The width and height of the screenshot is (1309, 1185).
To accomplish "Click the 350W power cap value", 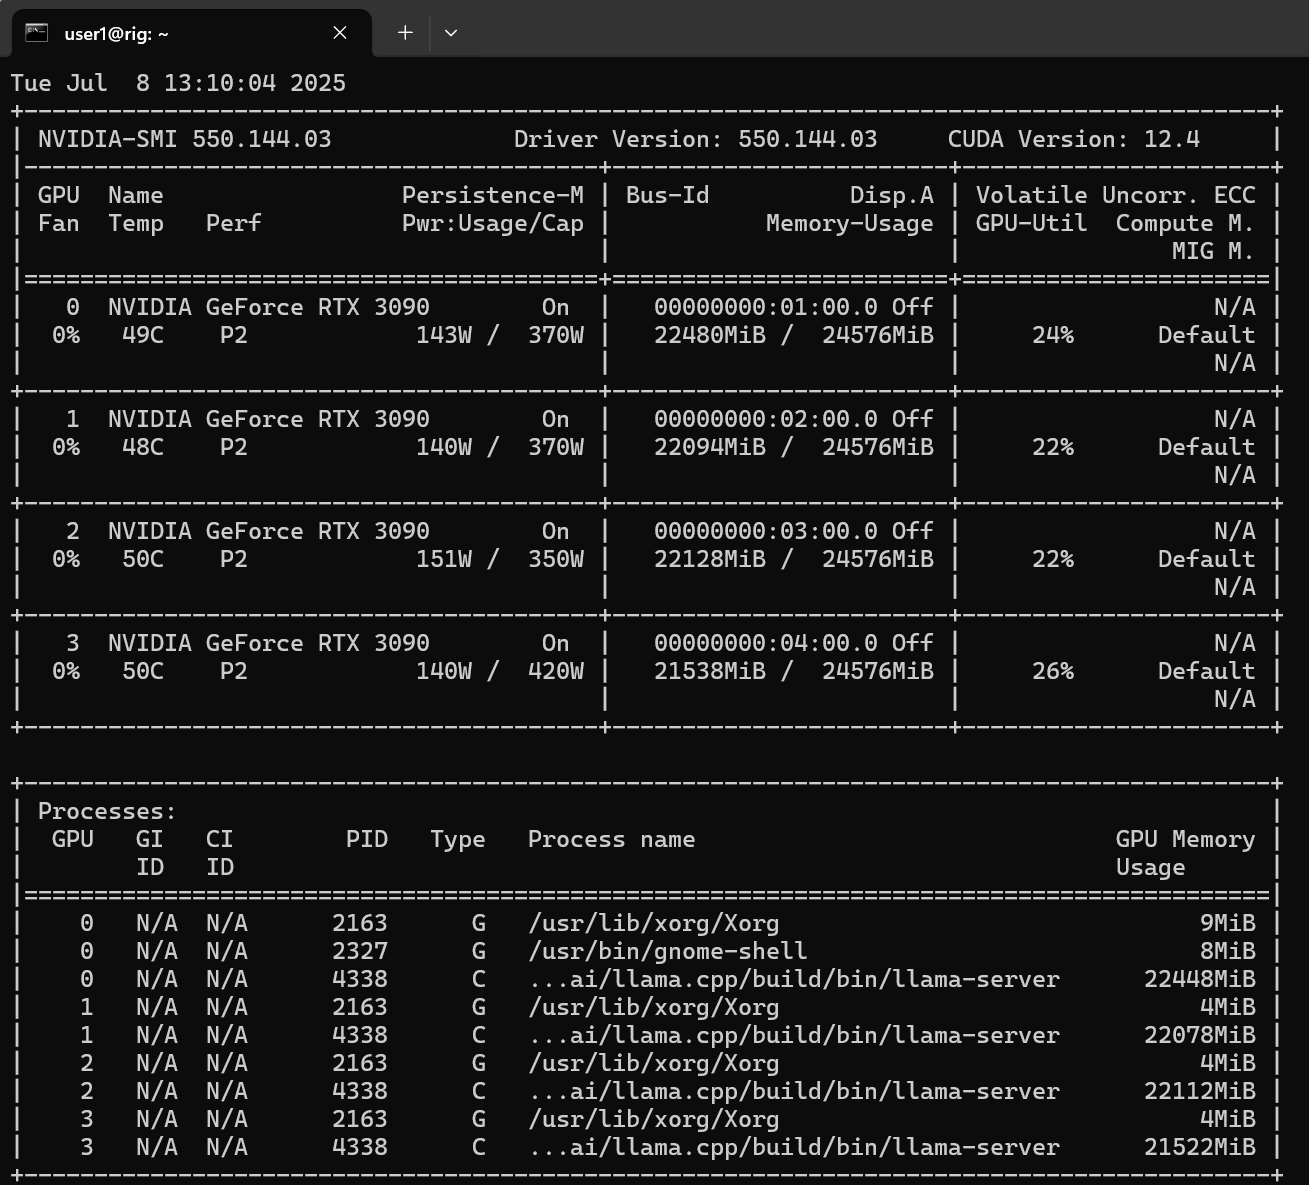I will click(556, 560).
